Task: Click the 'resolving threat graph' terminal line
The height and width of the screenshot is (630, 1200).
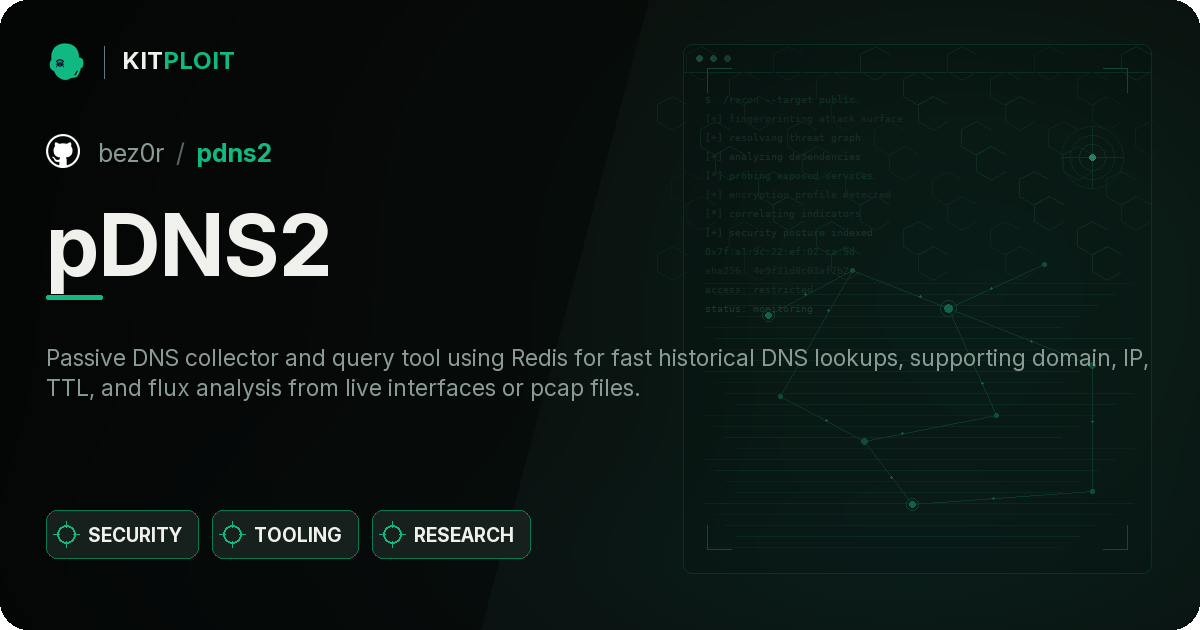Action: pyautogui.click(x=783, y=138)
